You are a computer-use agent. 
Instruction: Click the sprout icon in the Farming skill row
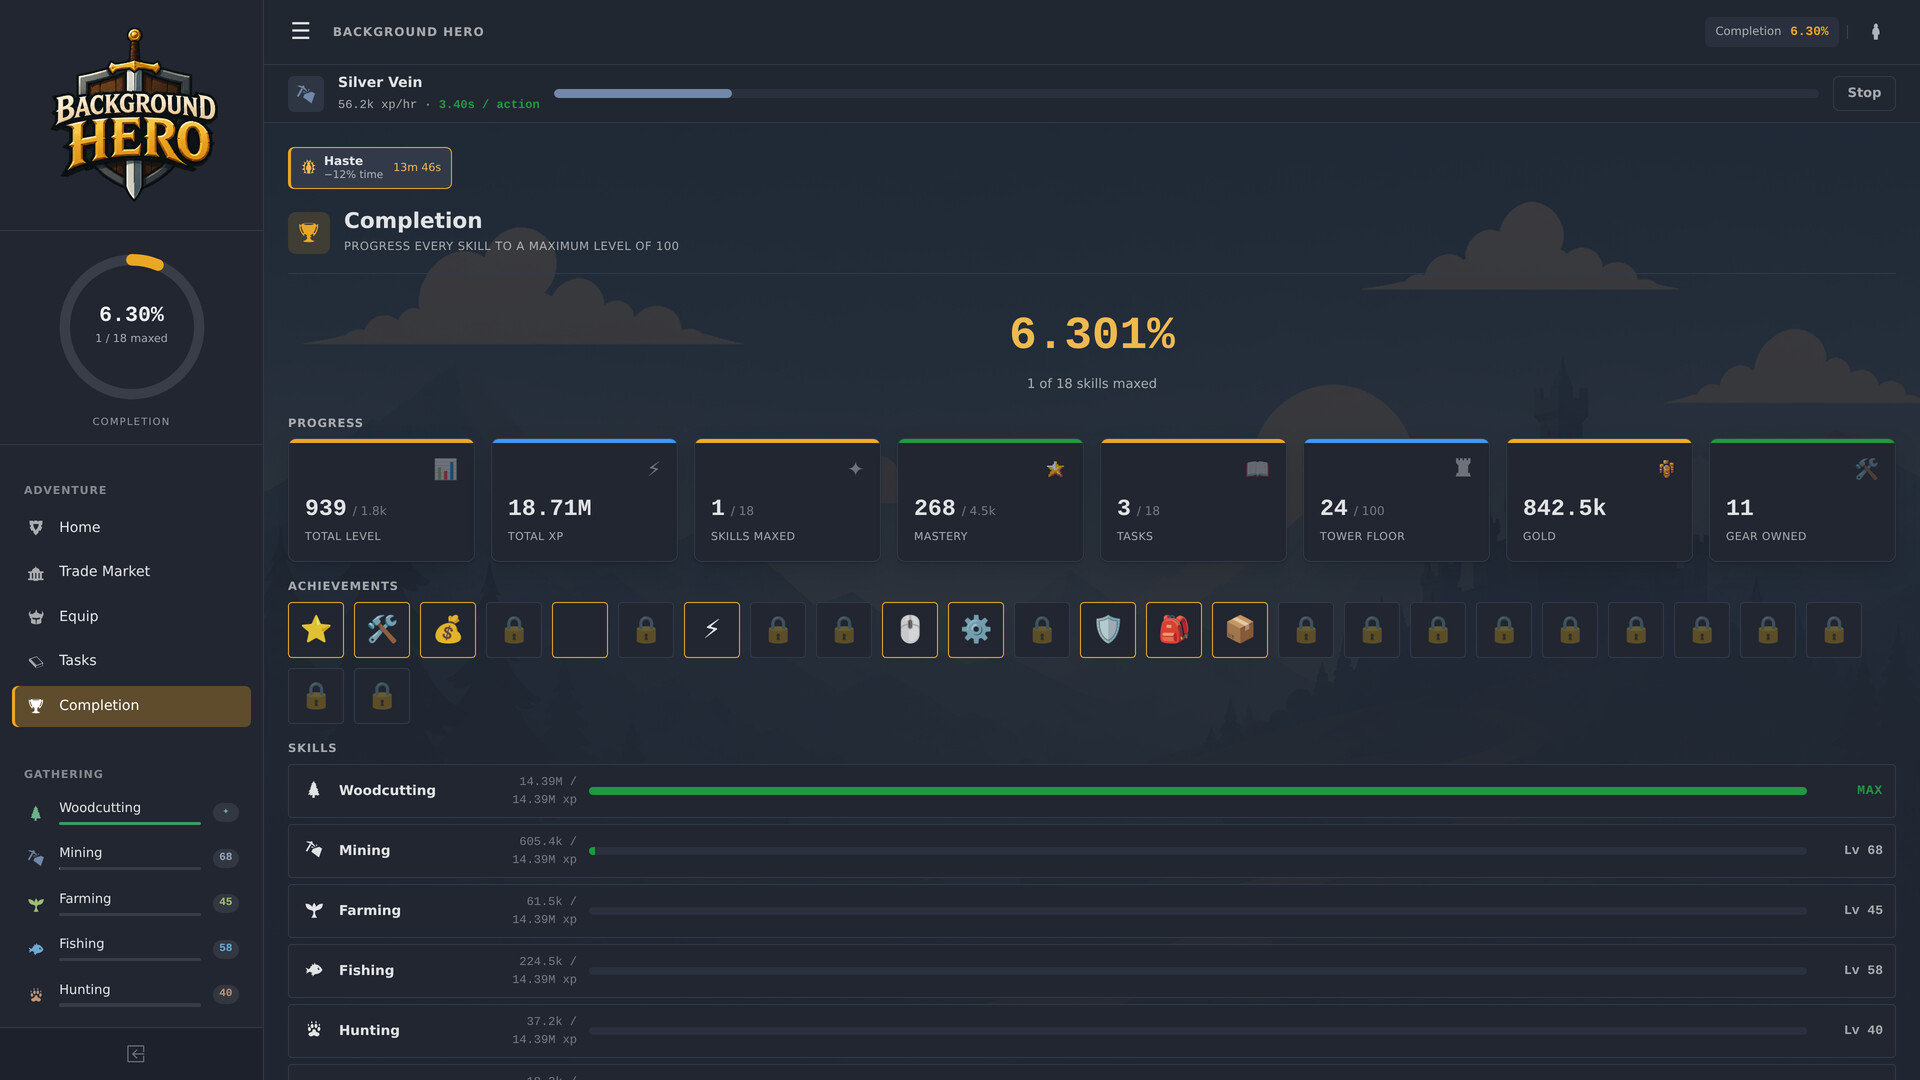coord(314,910)
